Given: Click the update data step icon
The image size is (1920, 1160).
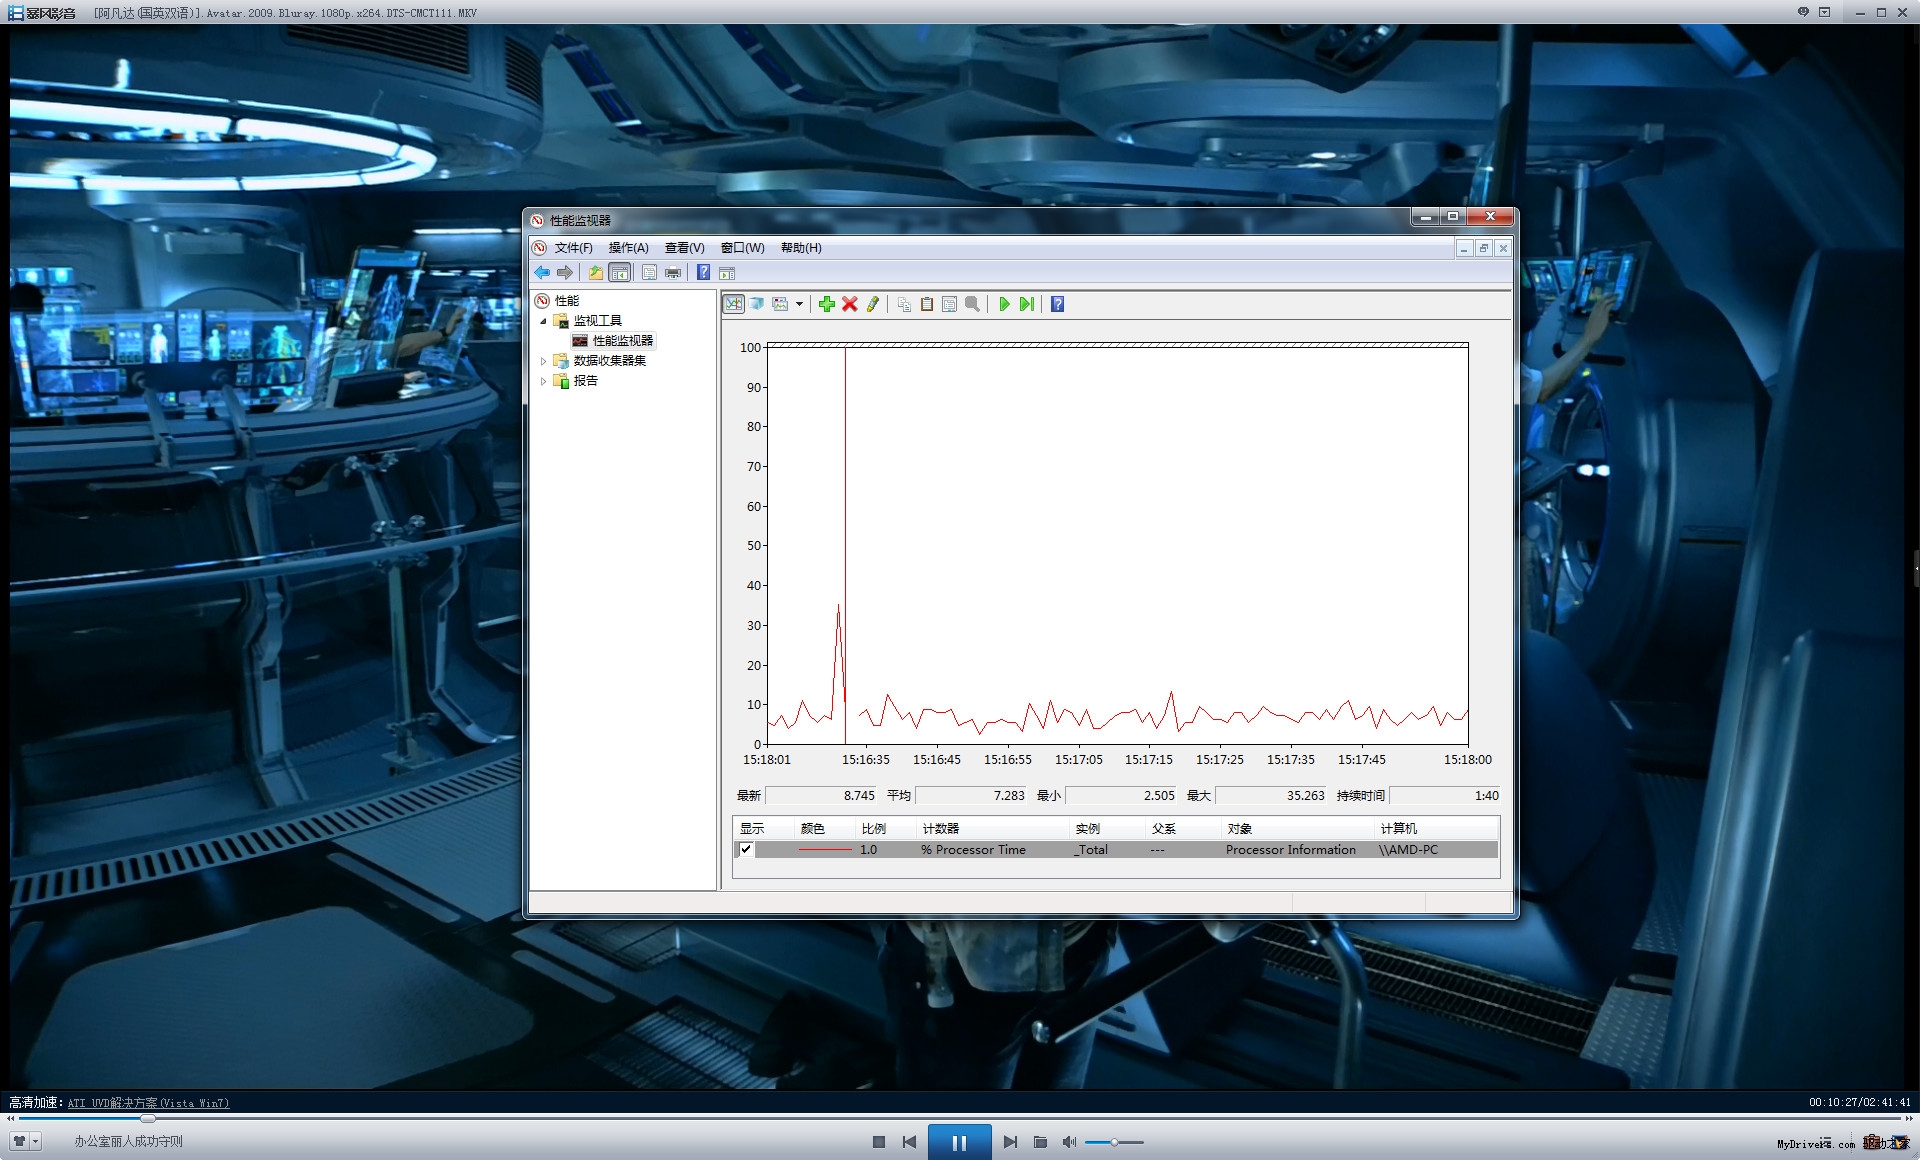Looking at the screenshot, I should click(x=1027, y=304).
